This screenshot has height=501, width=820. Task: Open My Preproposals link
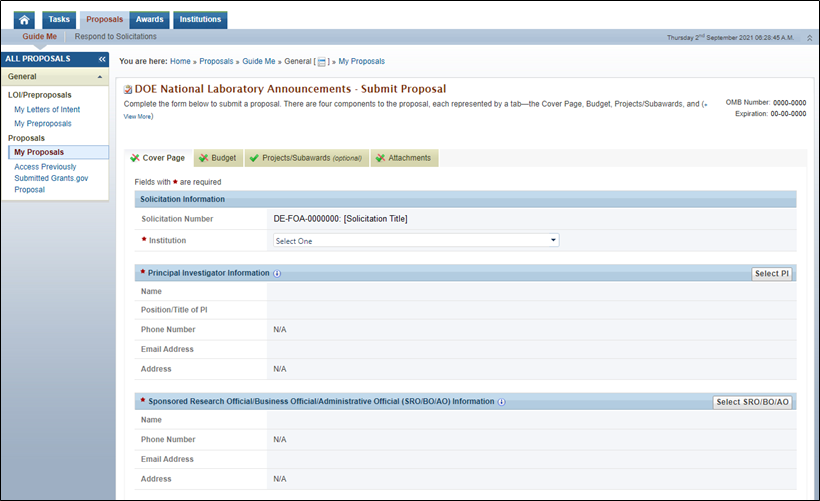(x=43, y=123)
